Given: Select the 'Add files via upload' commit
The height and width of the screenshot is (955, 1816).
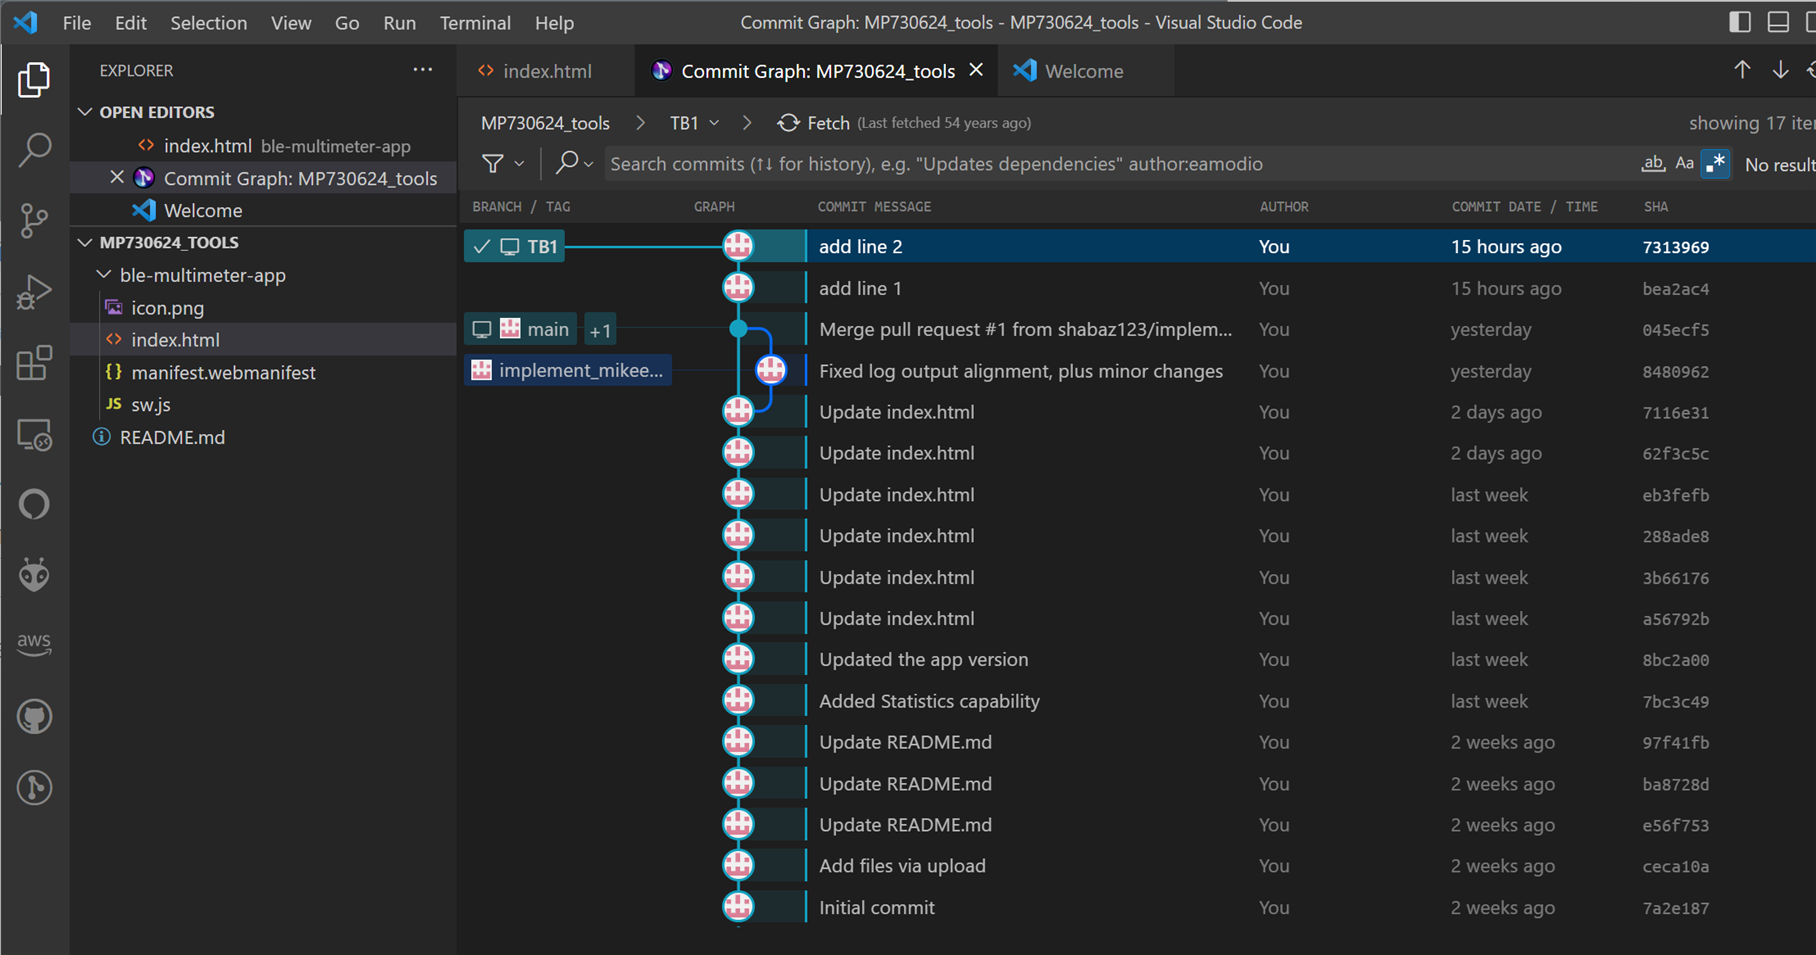Looking at the screenshot, I should pyautogui.click(x=1140, y=866).
